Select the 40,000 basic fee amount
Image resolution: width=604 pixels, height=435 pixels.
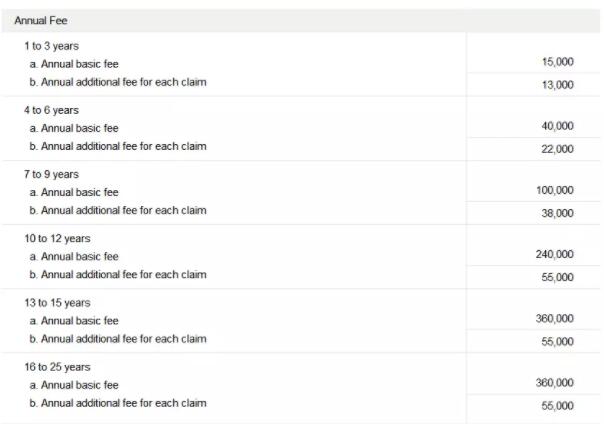tap(557, 126)
